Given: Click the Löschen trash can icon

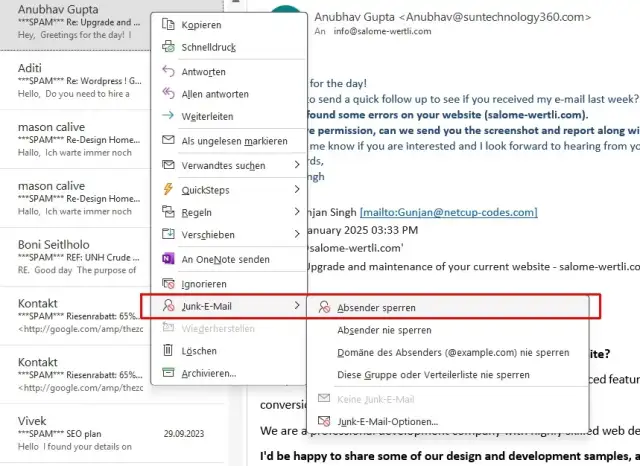Looking at the screenshot, I should click(x=168, y=350).
